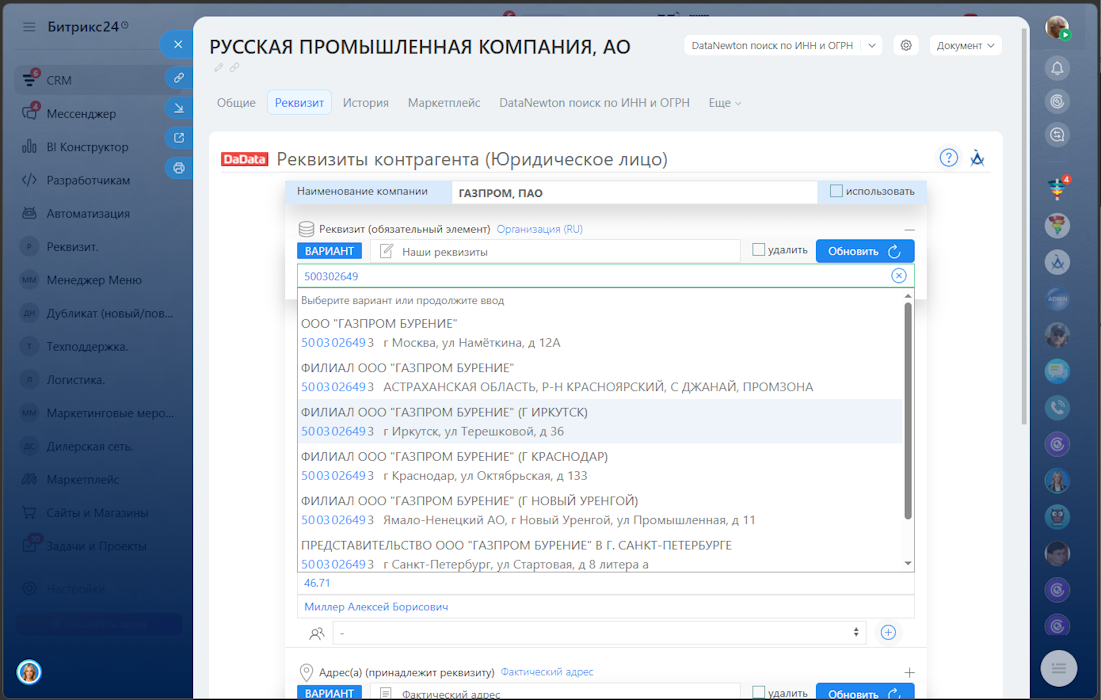Check the 'использовать' checkbox
The width and height of the screenshot is (1101, 700).
[x=836, y=191]
